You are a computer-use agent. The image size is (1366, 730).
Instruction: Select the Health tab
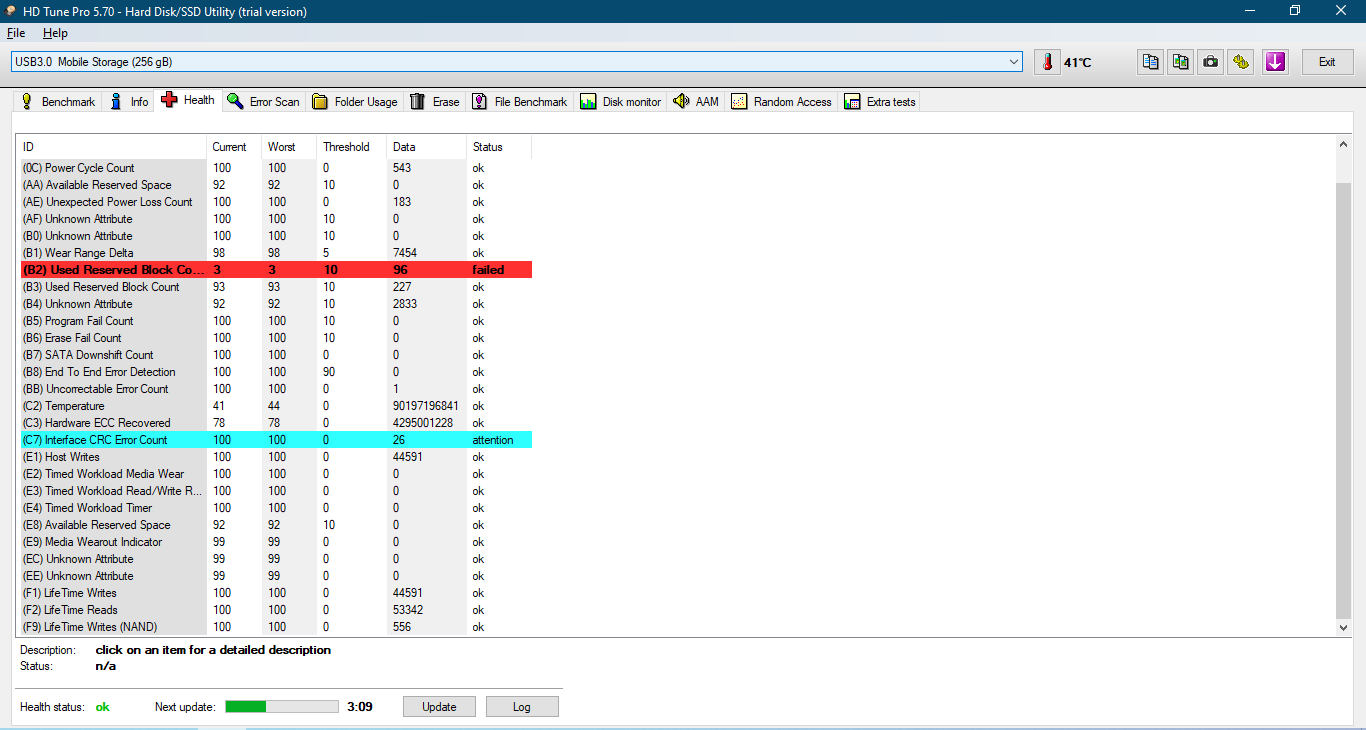point(187,100)
